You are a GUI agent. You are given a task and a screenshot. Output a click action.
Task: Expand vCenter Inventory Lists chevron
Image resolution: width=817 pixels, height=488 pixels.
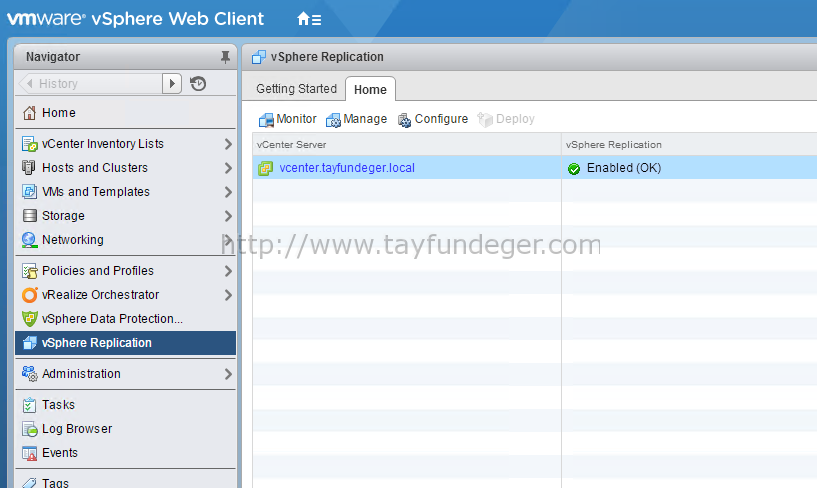click(x=228, y=144)
